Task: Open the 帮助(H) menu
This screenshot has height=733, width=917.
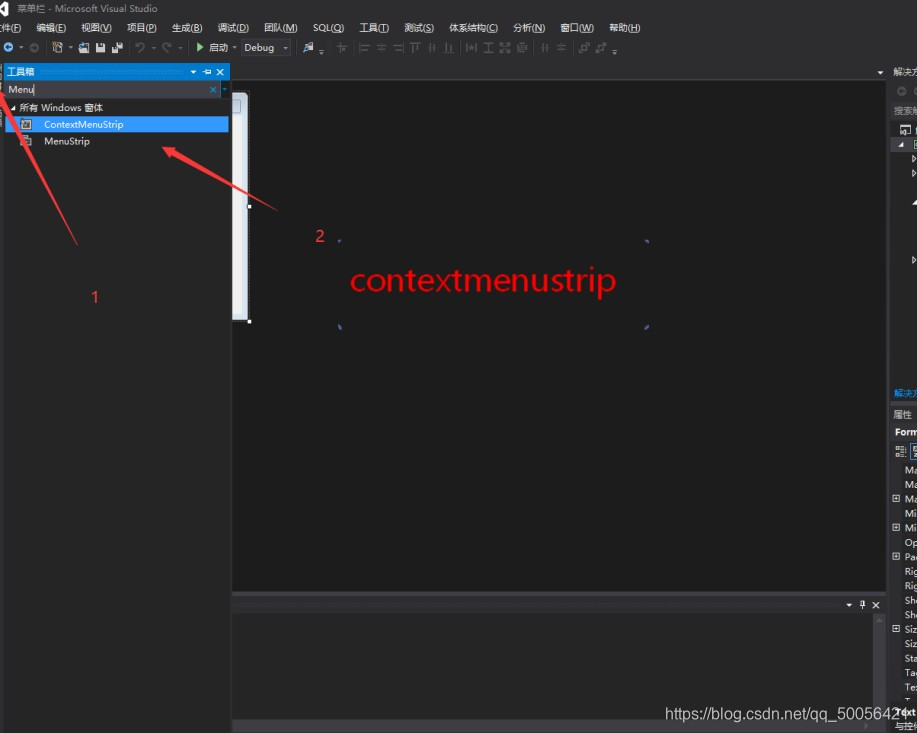Action: pyautogui.click(x=624, y=27)
